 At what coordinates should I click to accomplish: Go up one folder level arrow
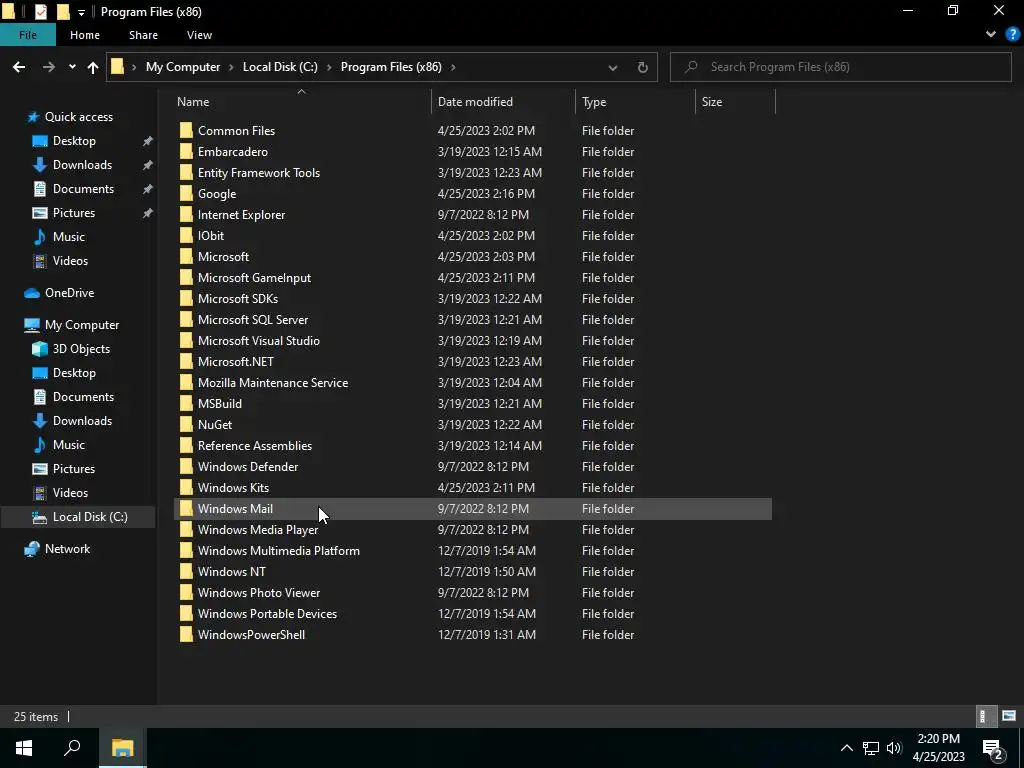(x=93, y=67)
